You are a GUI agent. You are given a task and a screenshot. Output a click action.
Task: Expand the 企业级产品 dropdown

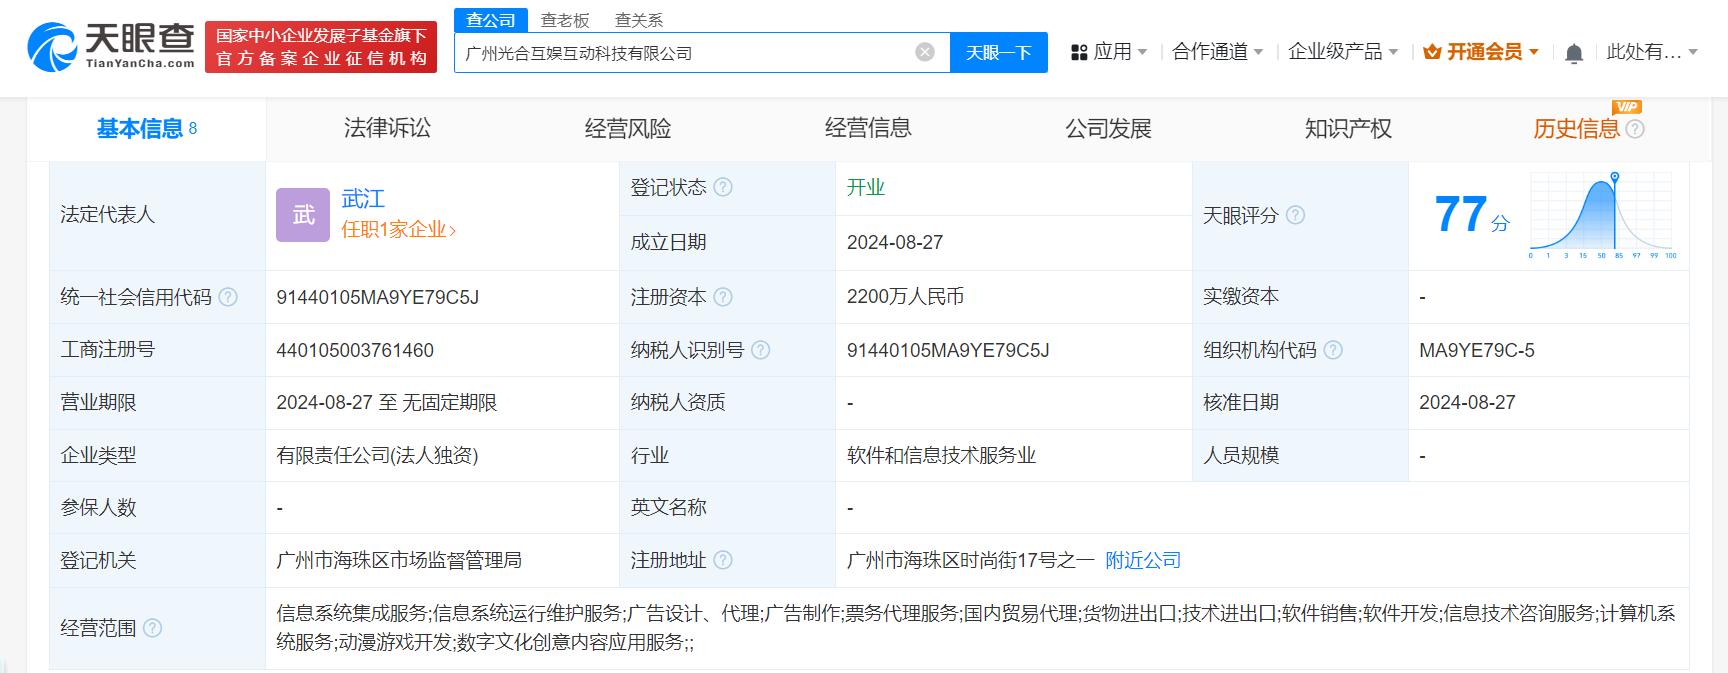[1342, 52]
